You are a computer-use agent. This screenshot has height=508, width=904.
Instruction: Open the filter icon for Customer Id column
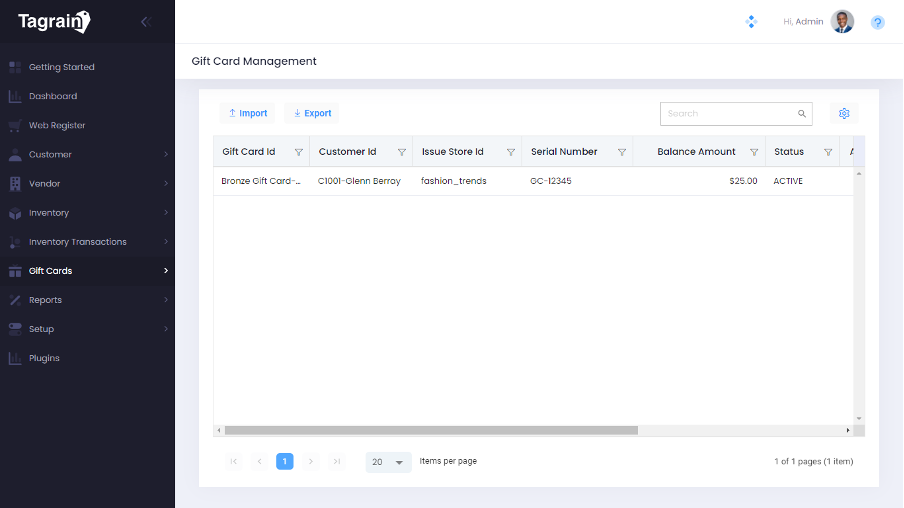pos(402,153)
